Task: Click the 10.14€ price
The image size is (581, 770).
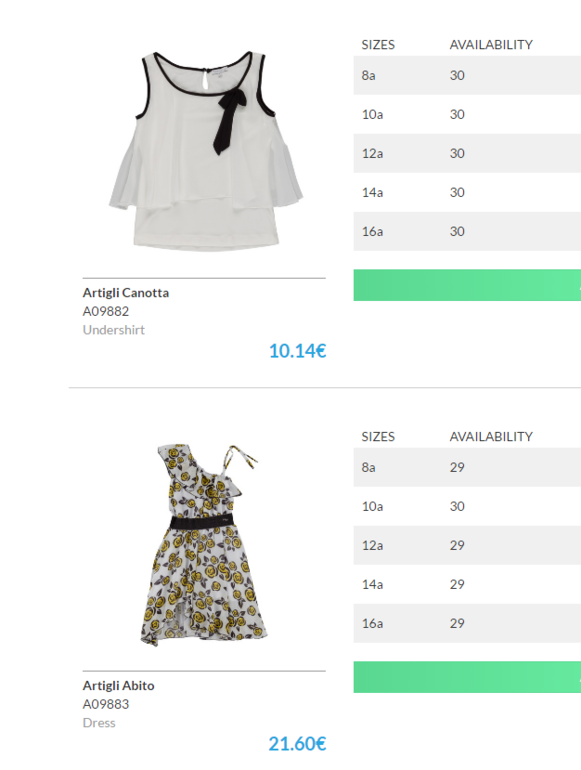Action: (x=297, y=351)
